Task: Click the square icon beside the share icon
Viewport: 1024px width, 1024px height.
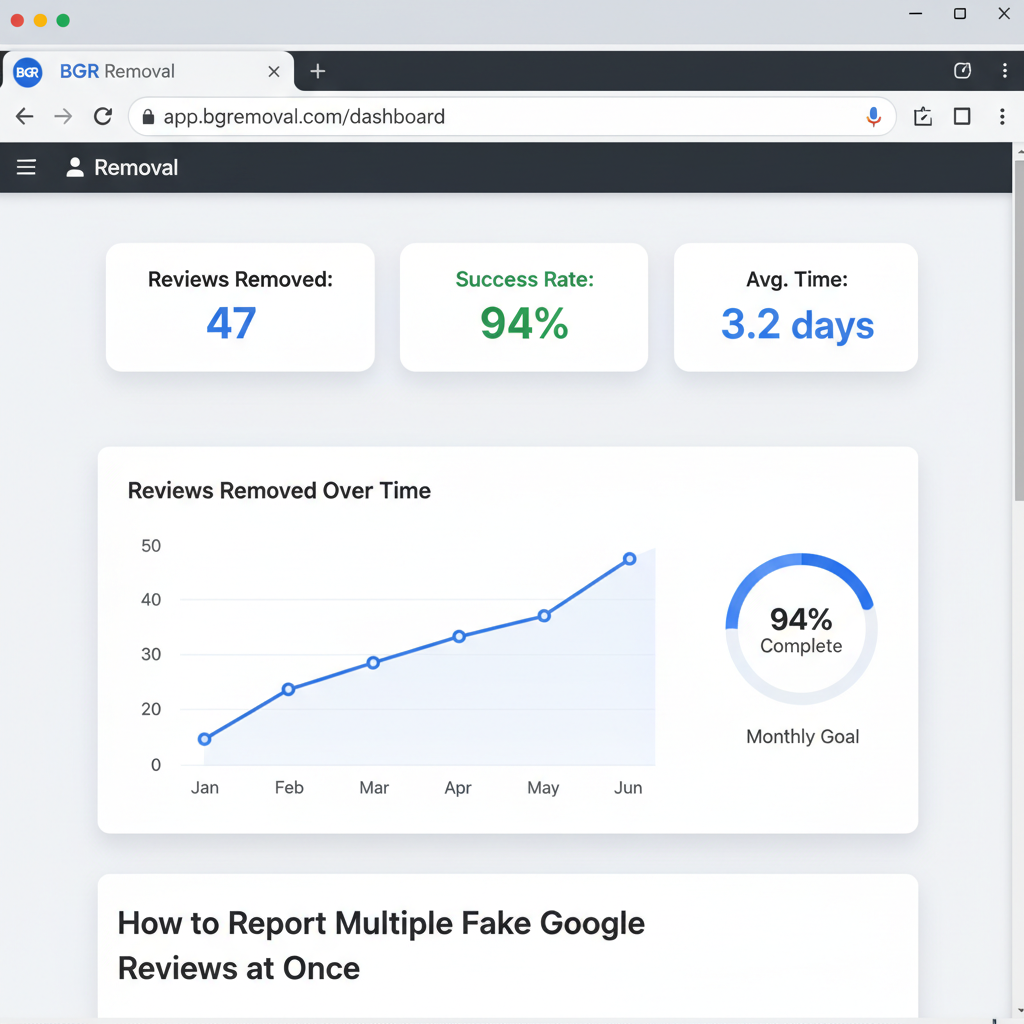Action: coord(962,117)
